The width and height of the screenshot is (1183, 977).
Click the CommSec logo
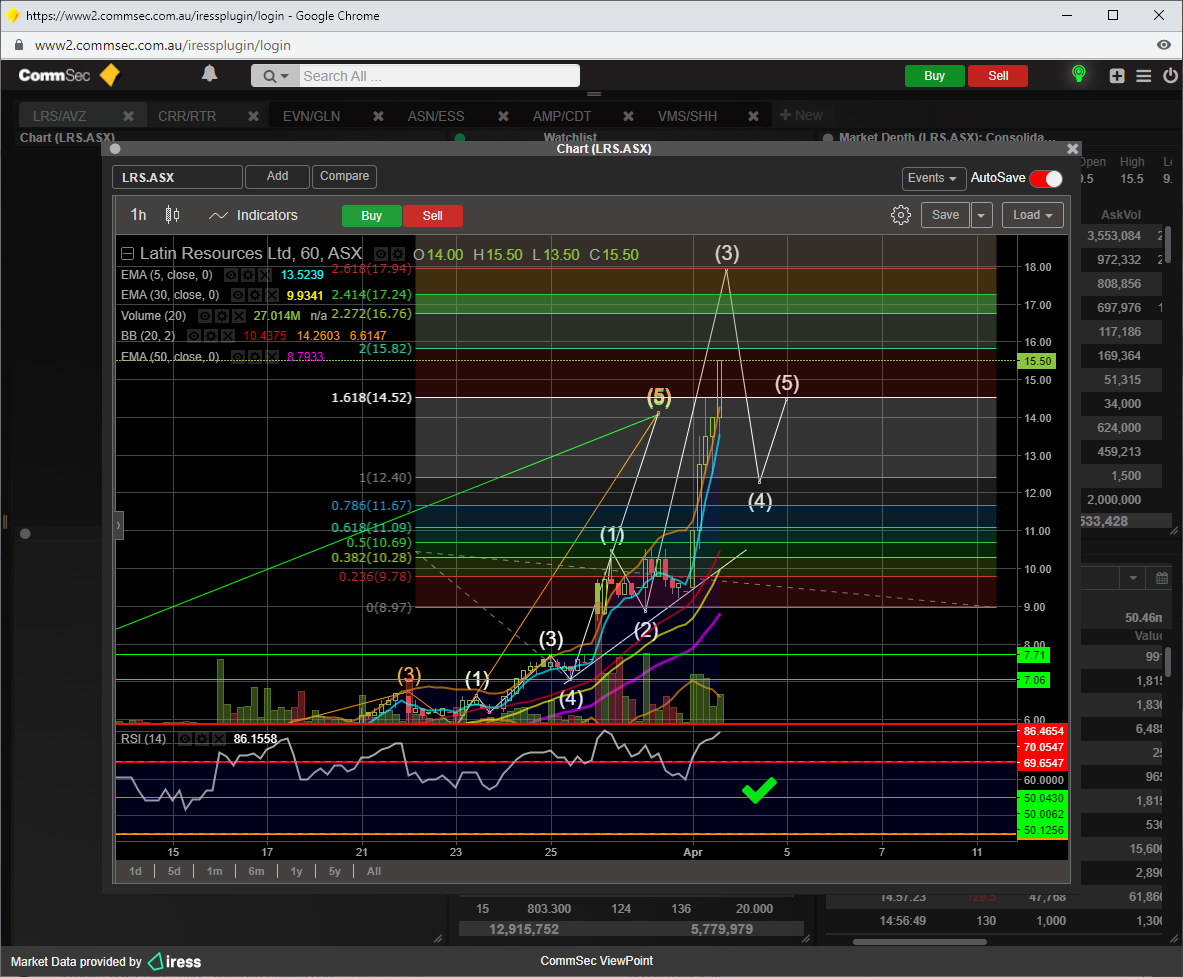pos(69,75)
